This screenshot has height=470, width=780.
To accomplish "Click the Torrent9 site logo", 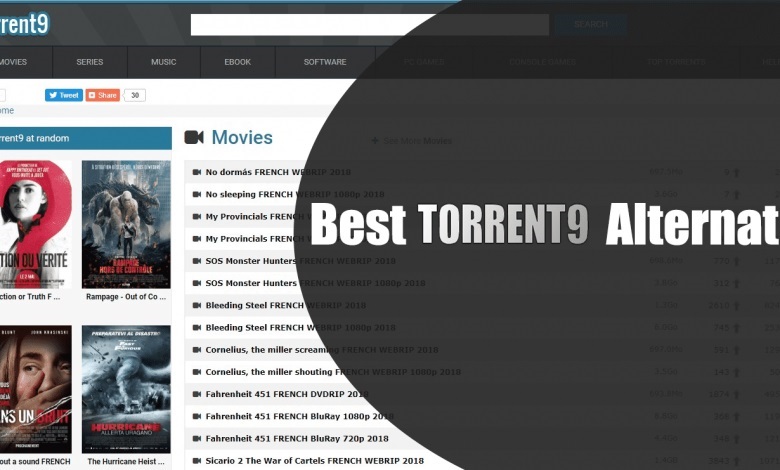I will [x=25, y=24].
